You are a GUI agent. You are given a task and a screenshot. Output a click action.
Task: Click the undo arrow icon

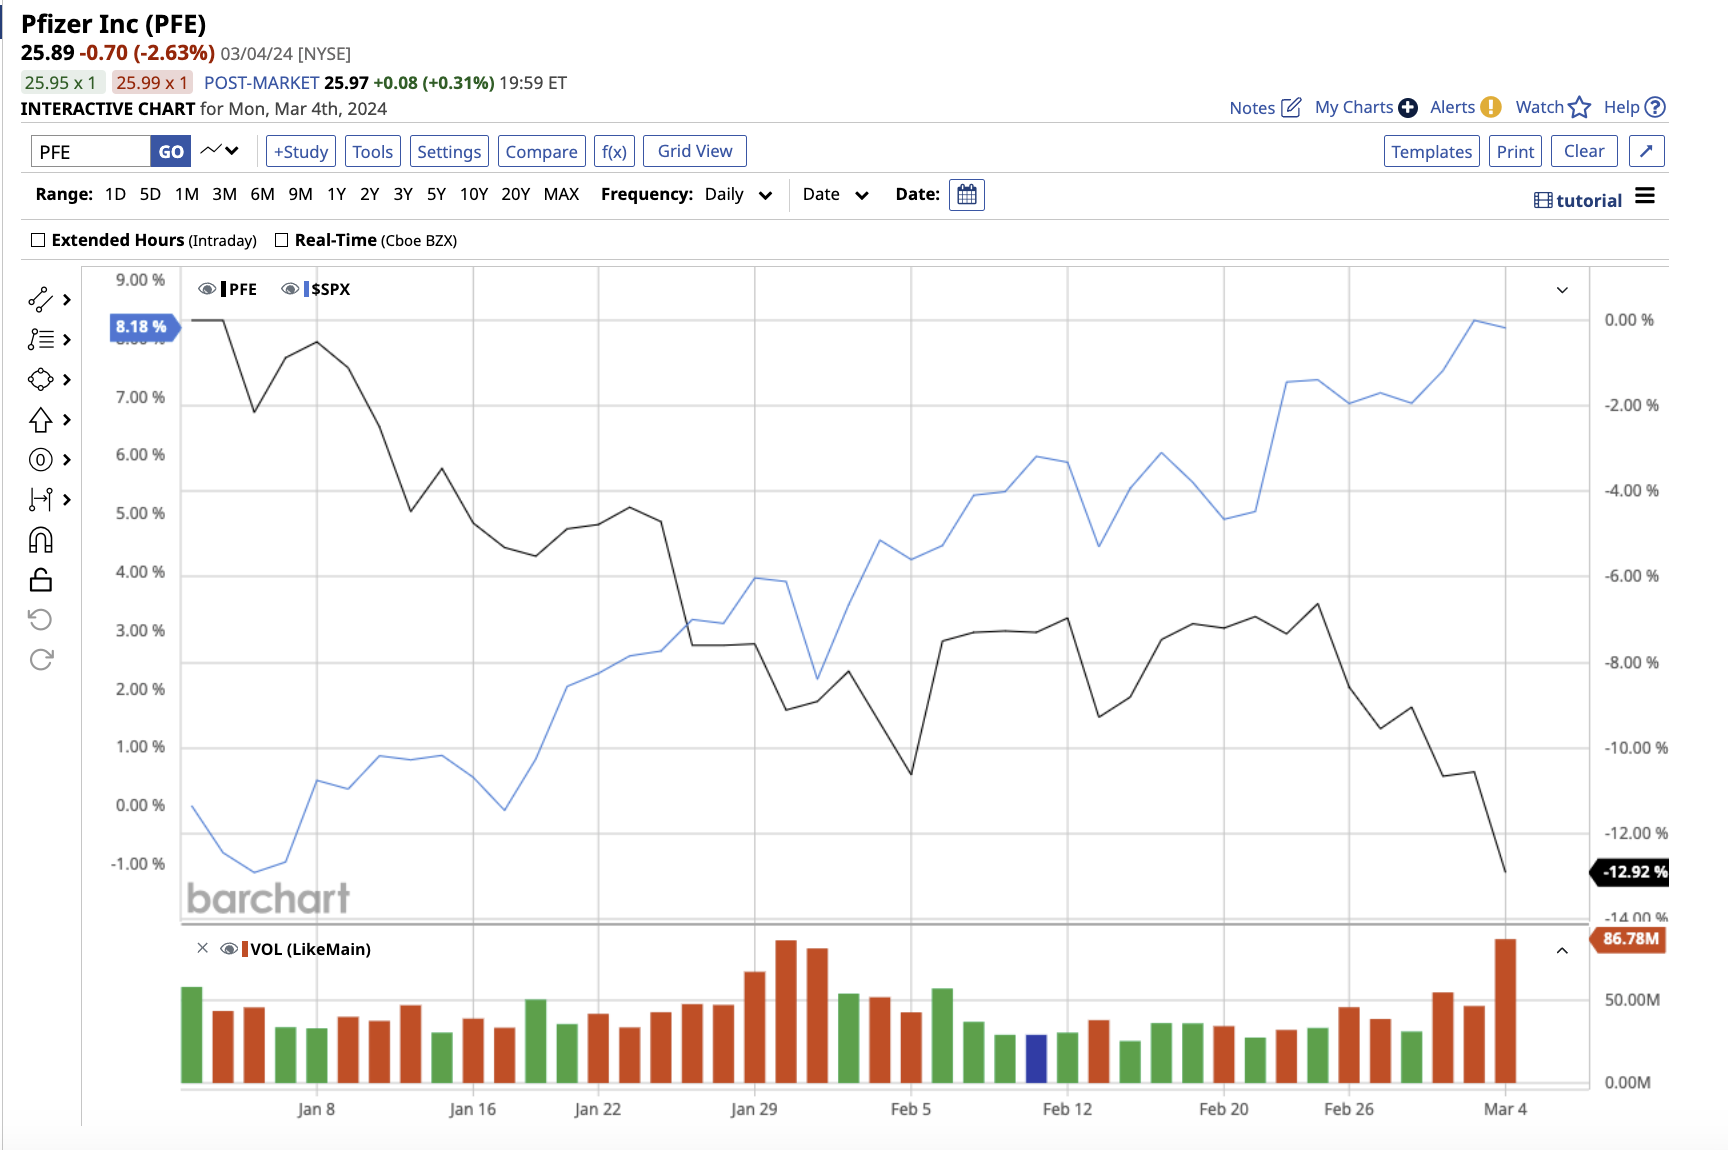[40, 619]
